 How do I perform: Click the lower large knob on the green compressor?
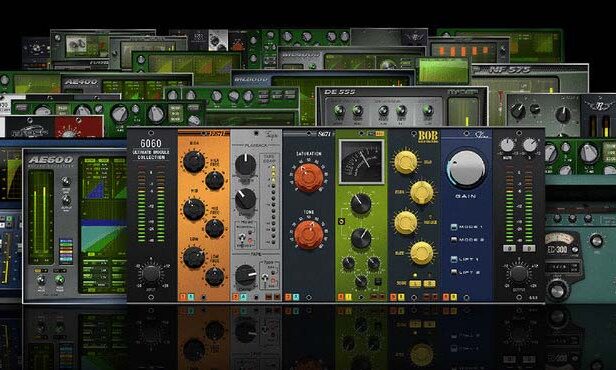coord(360,238)
